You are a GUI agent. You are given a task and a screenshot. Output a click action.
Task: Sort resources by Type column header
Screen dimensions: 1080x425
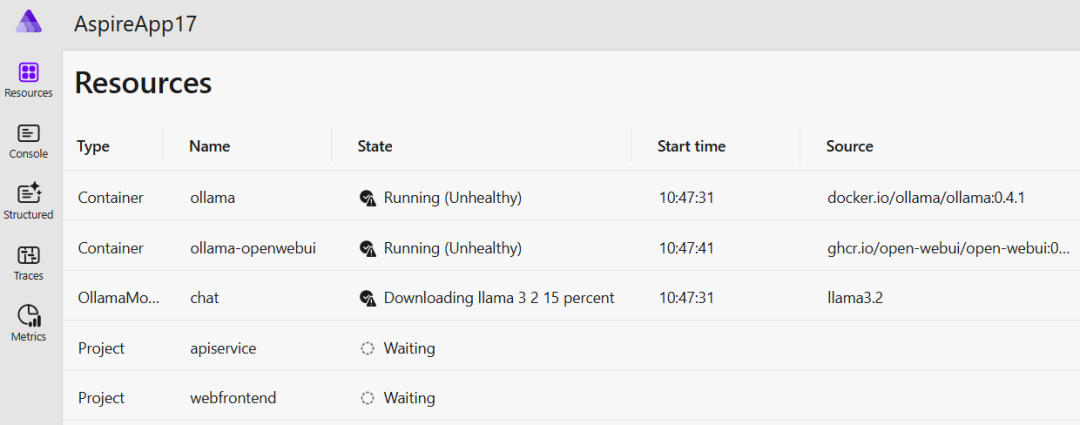point(93,146)
